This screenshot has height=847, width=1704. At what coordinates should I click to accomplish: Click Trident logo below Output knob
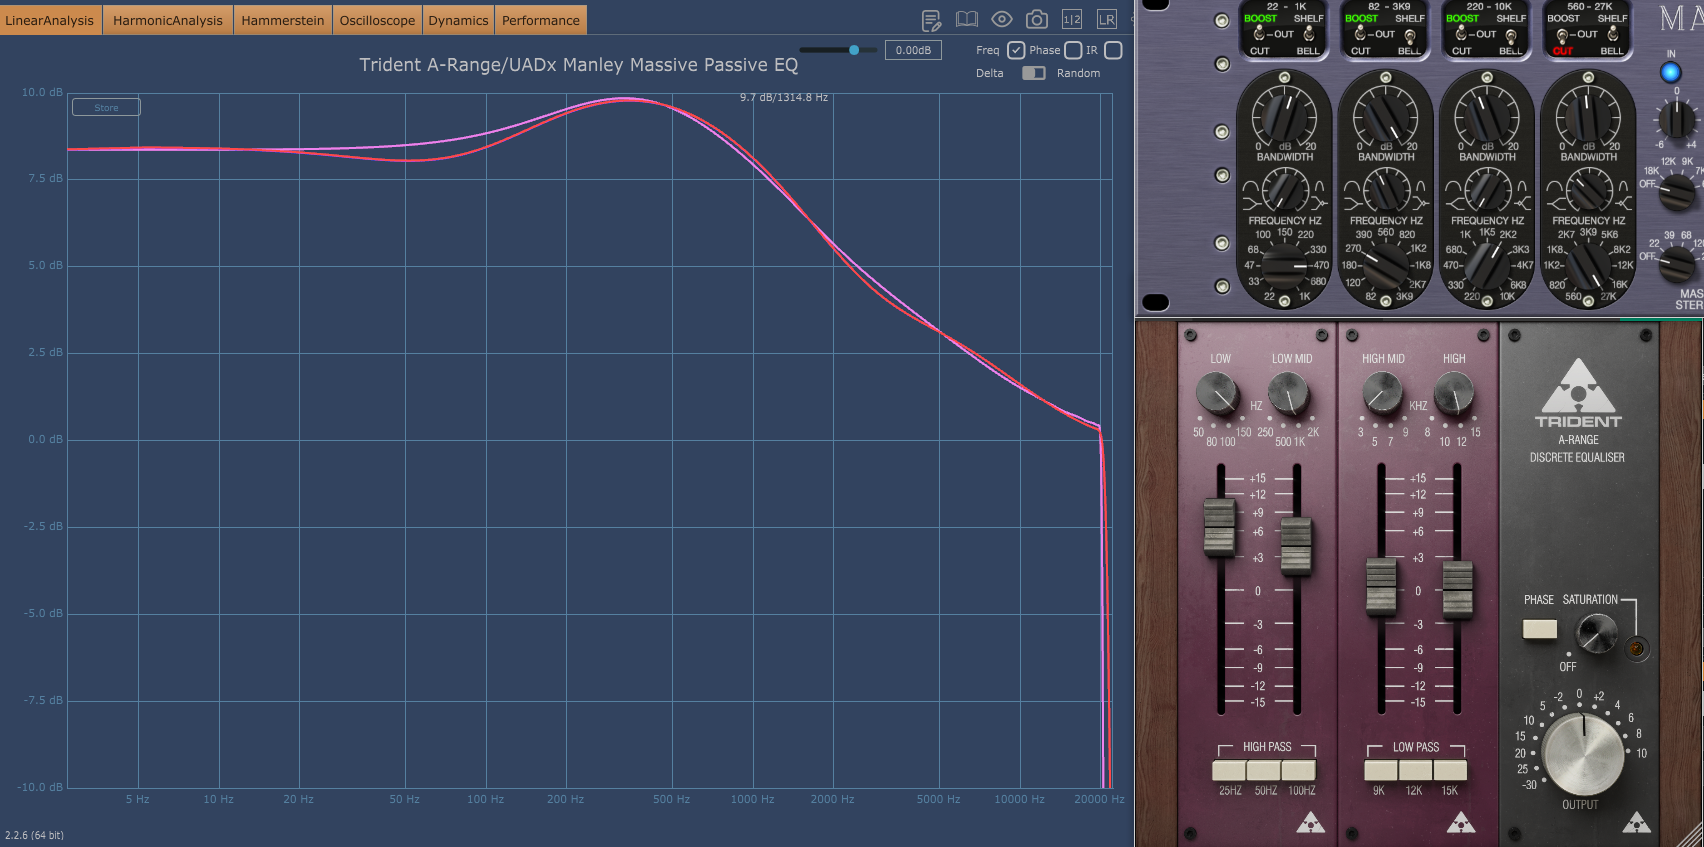(x=1636, y=823)
